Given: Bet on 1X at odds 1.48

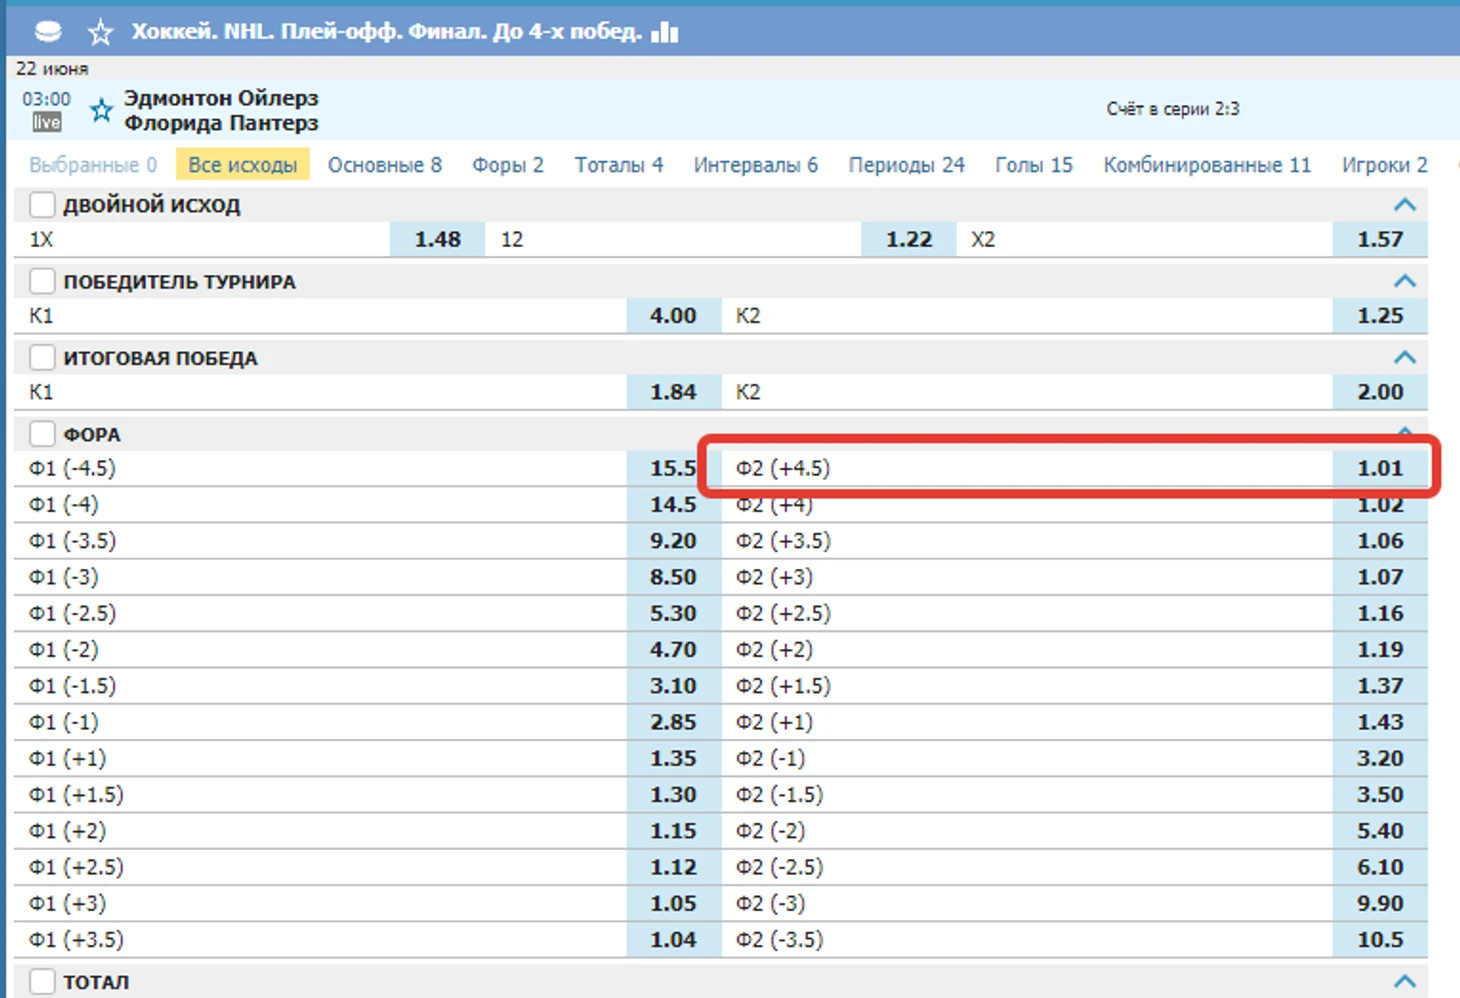Looking at the screenshot, I should pyautogui.click(x=437, y=240).
